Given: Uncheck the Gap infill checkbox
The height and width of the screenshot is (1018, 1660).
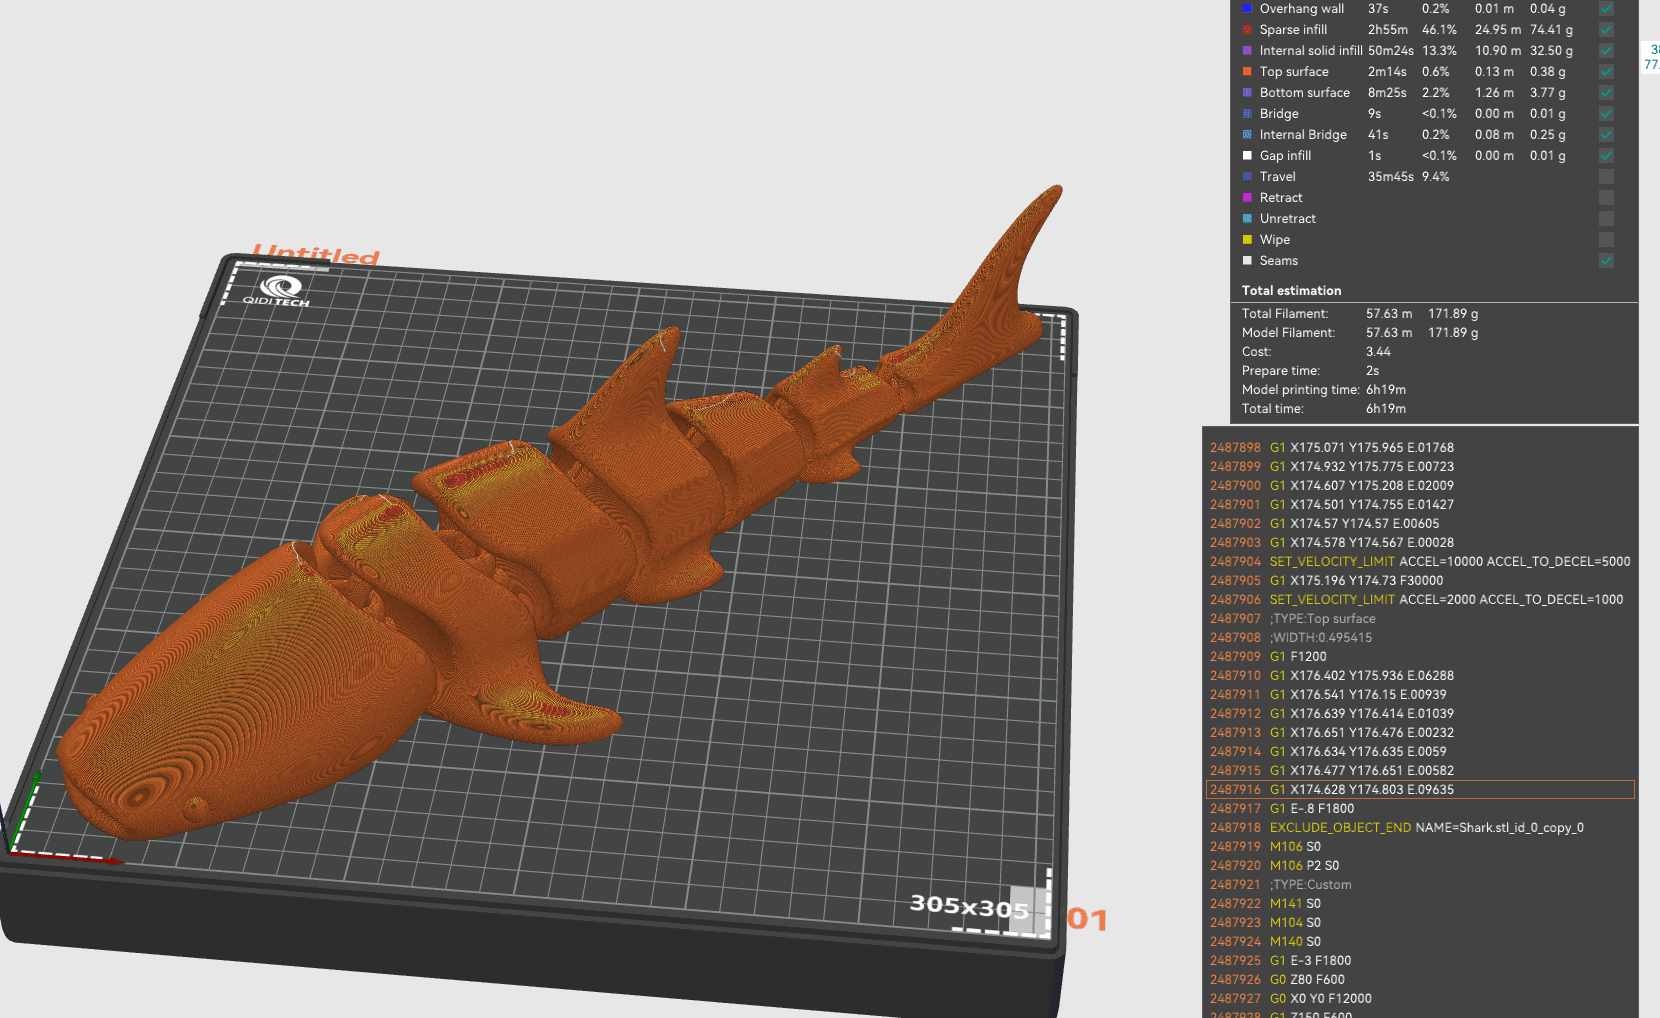Looking at the screenshot, I should tap(1606, 156).
